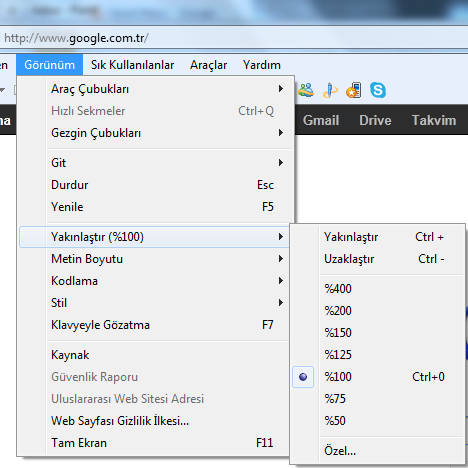The image size is (468, 468).
Task: Click the Gmail link
Action: 321,120
